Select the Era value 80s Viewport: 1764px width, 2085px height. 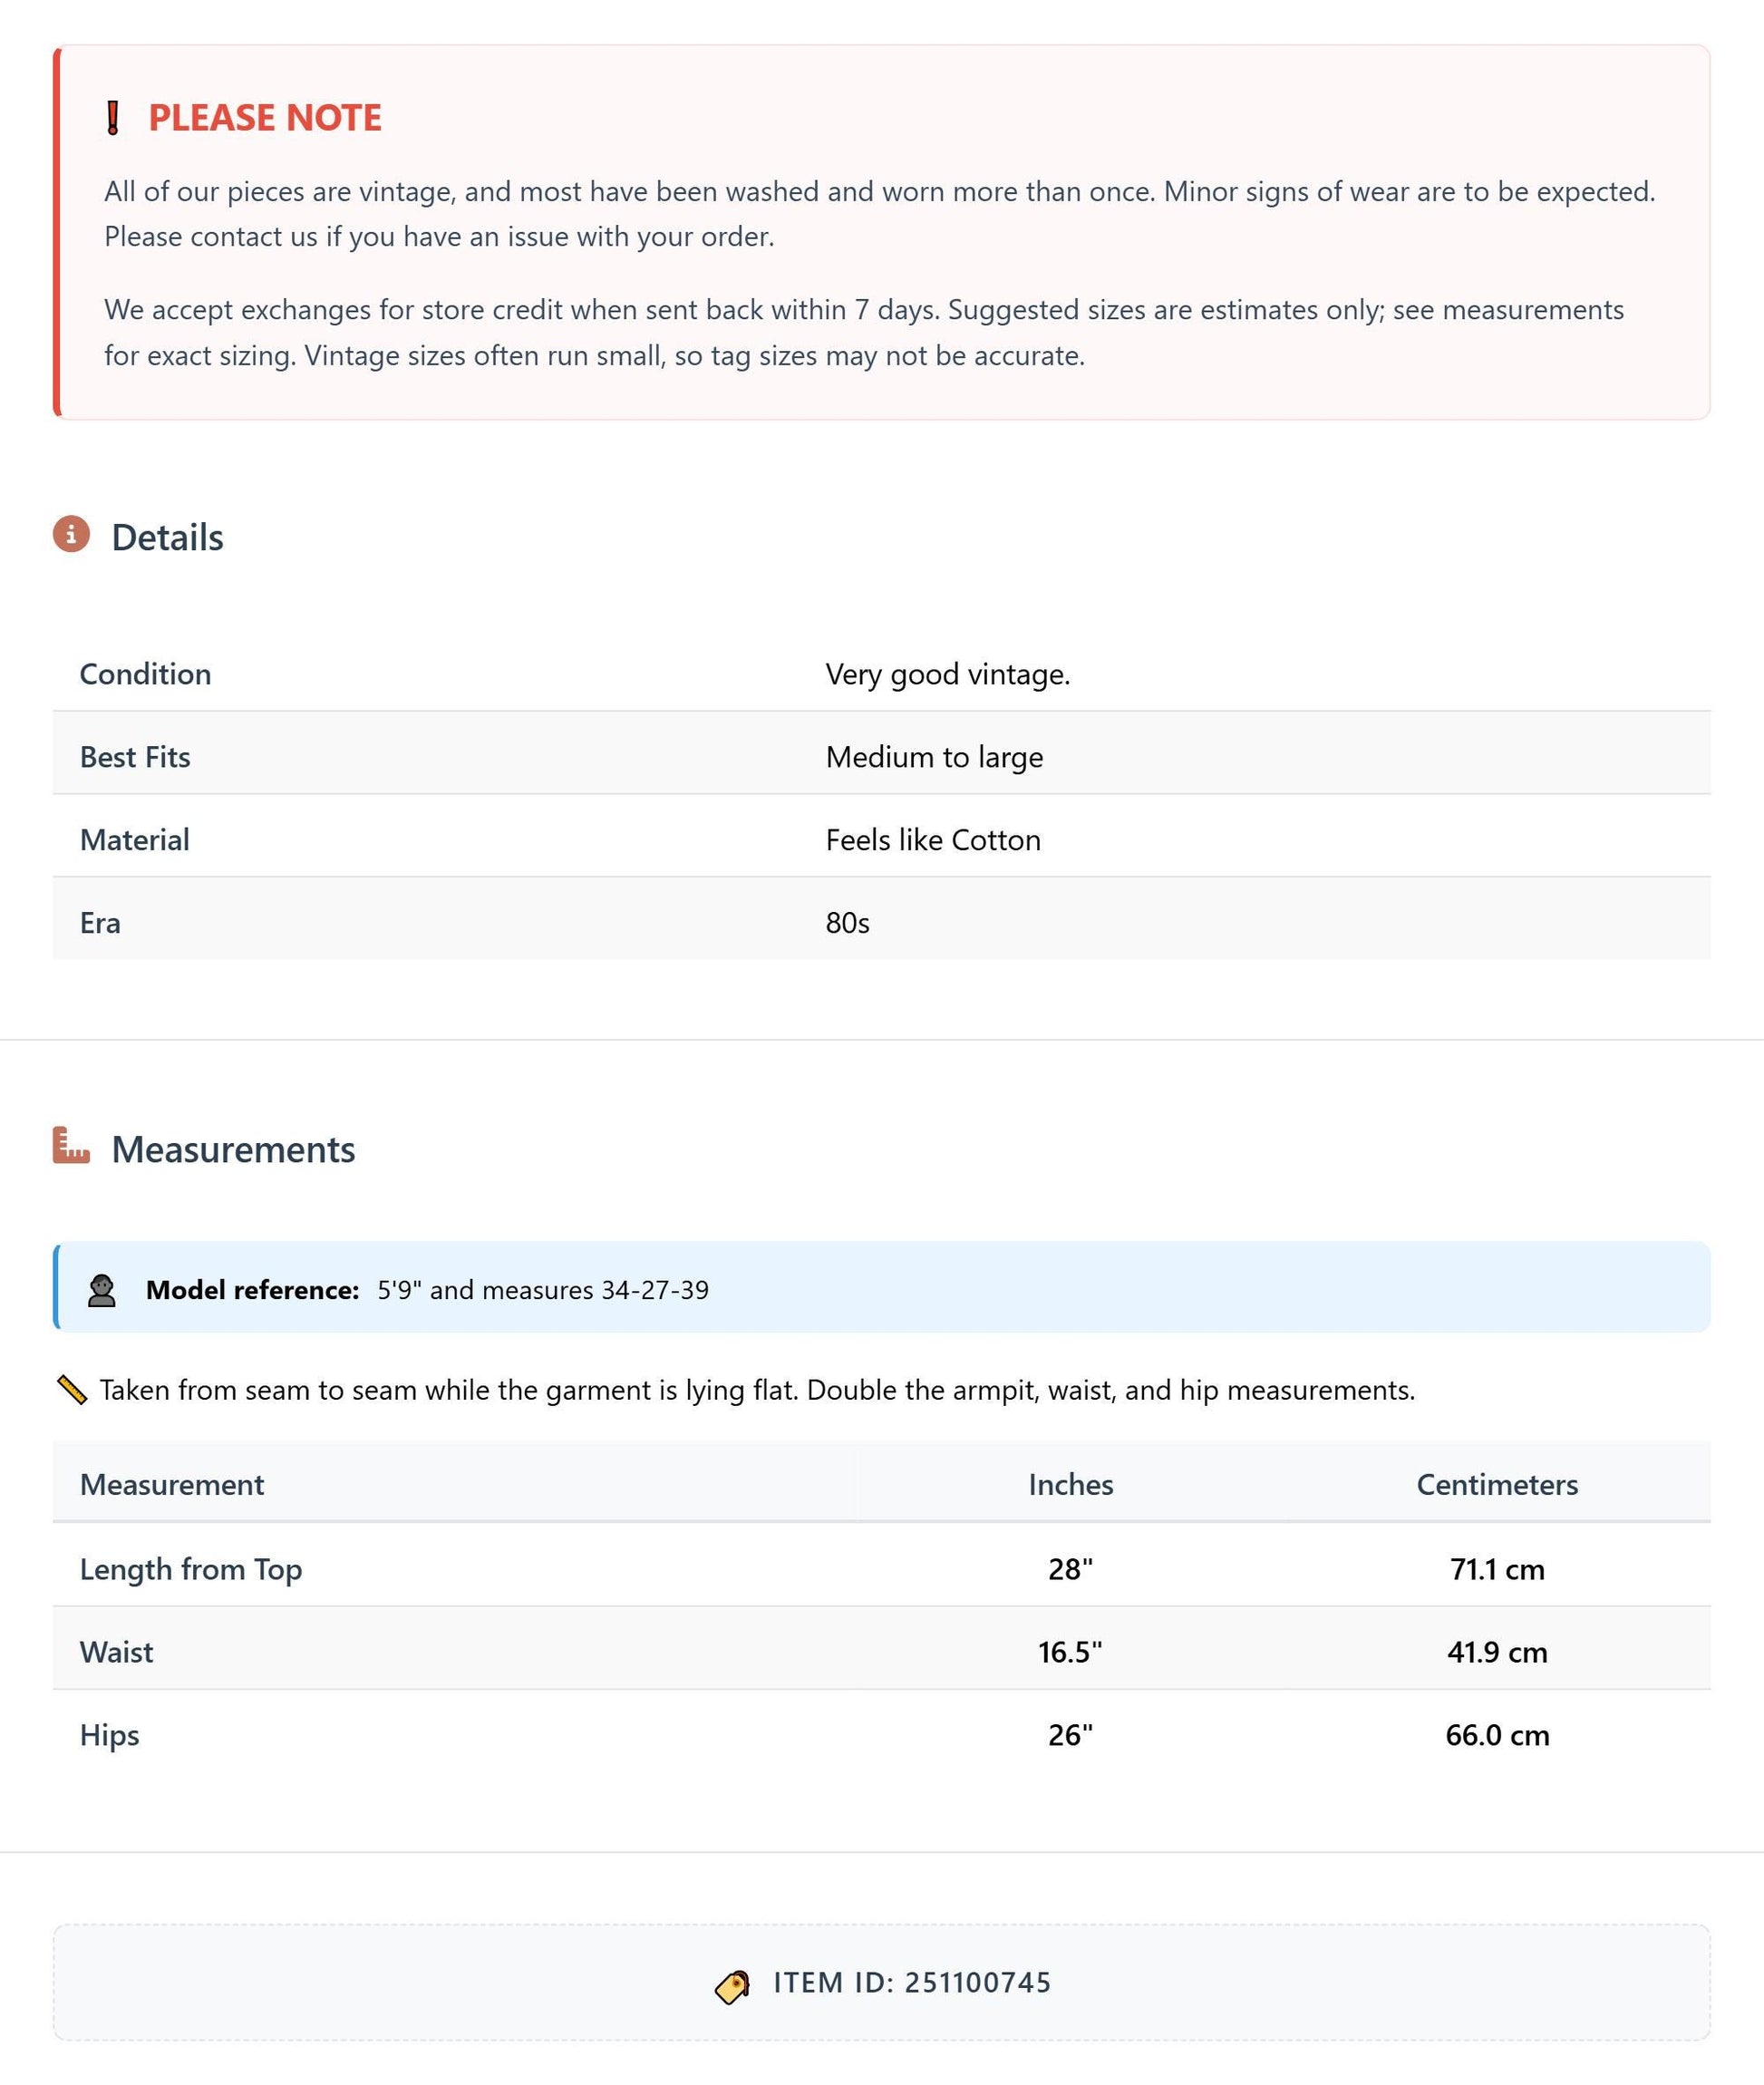(847, 923)
